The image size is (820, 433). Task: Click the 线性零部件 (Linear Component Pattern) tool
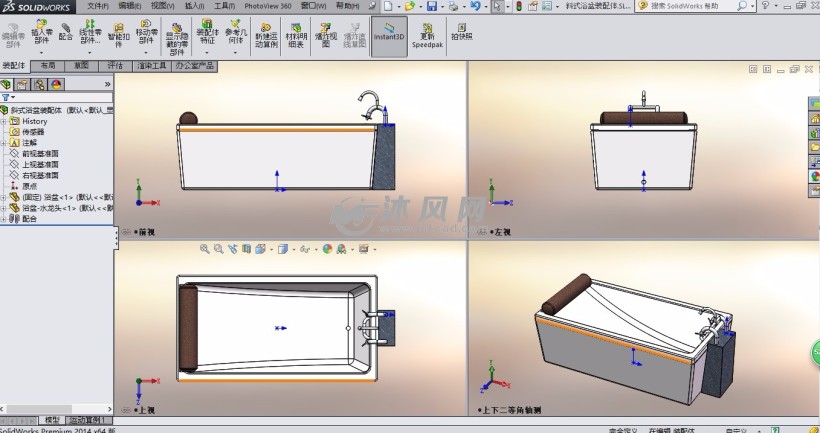90,32
